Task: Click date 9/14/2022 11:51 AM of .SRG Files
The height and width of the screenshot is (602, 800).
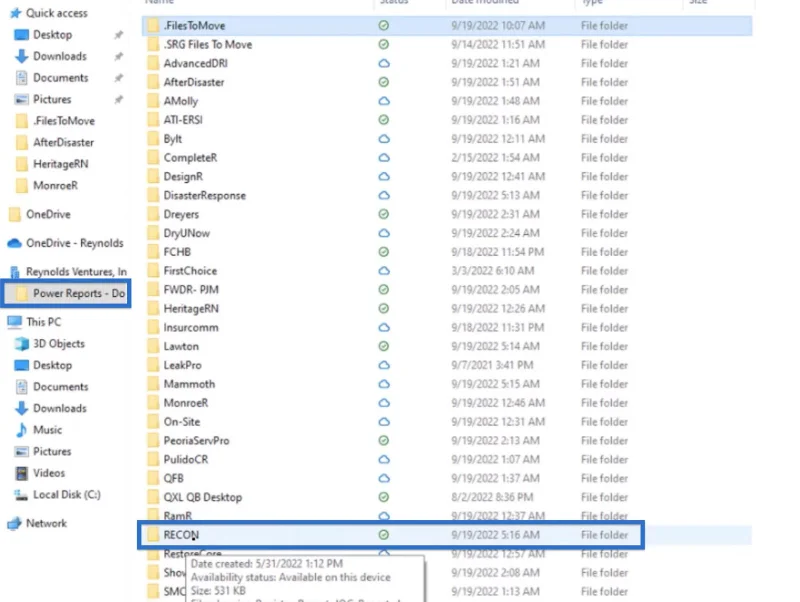Action: tap(498, 44)
